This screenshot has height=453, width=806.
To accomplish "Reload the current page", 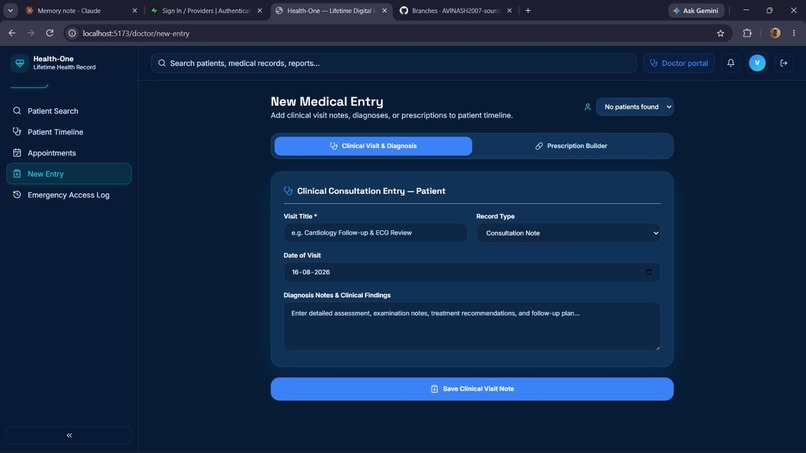I will [x=49, y=33].
